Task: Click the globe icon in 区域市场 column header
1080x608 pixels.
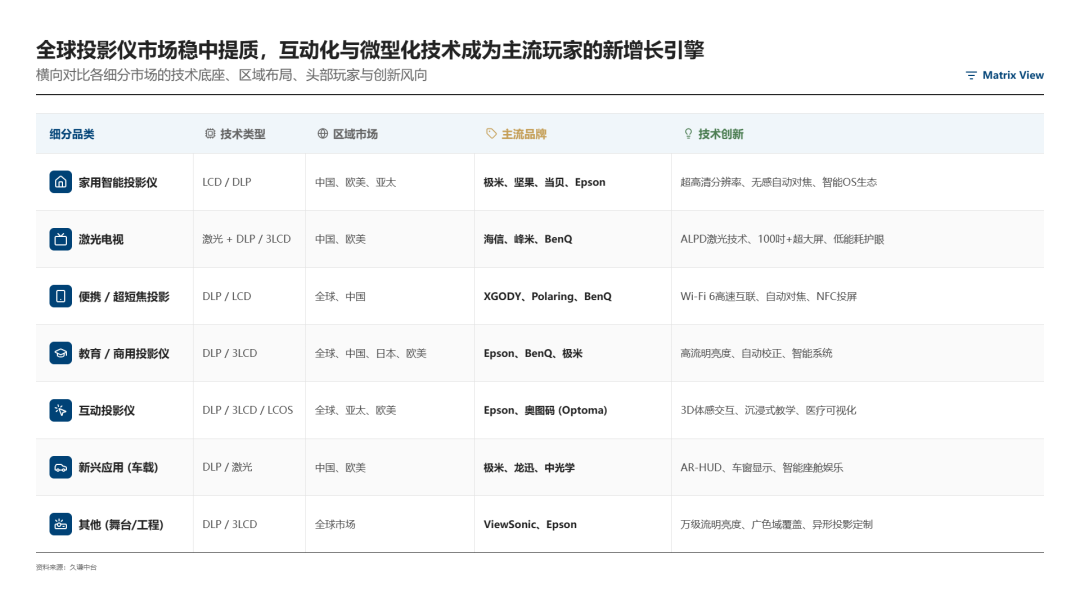Action: click(322, 133)
